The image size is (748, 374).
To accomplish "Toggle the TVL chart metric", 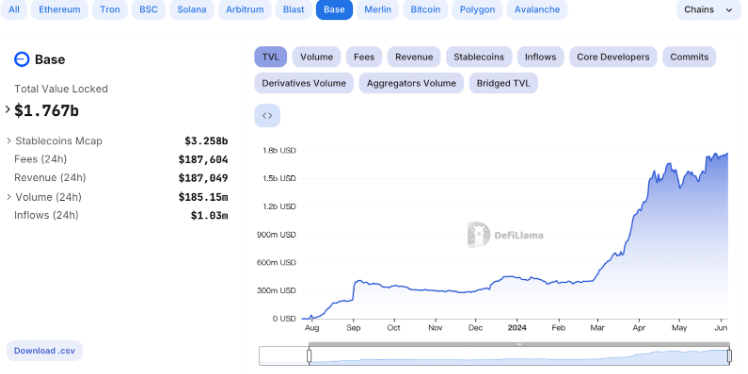I will pyautogui.click(x=270, y=57).
